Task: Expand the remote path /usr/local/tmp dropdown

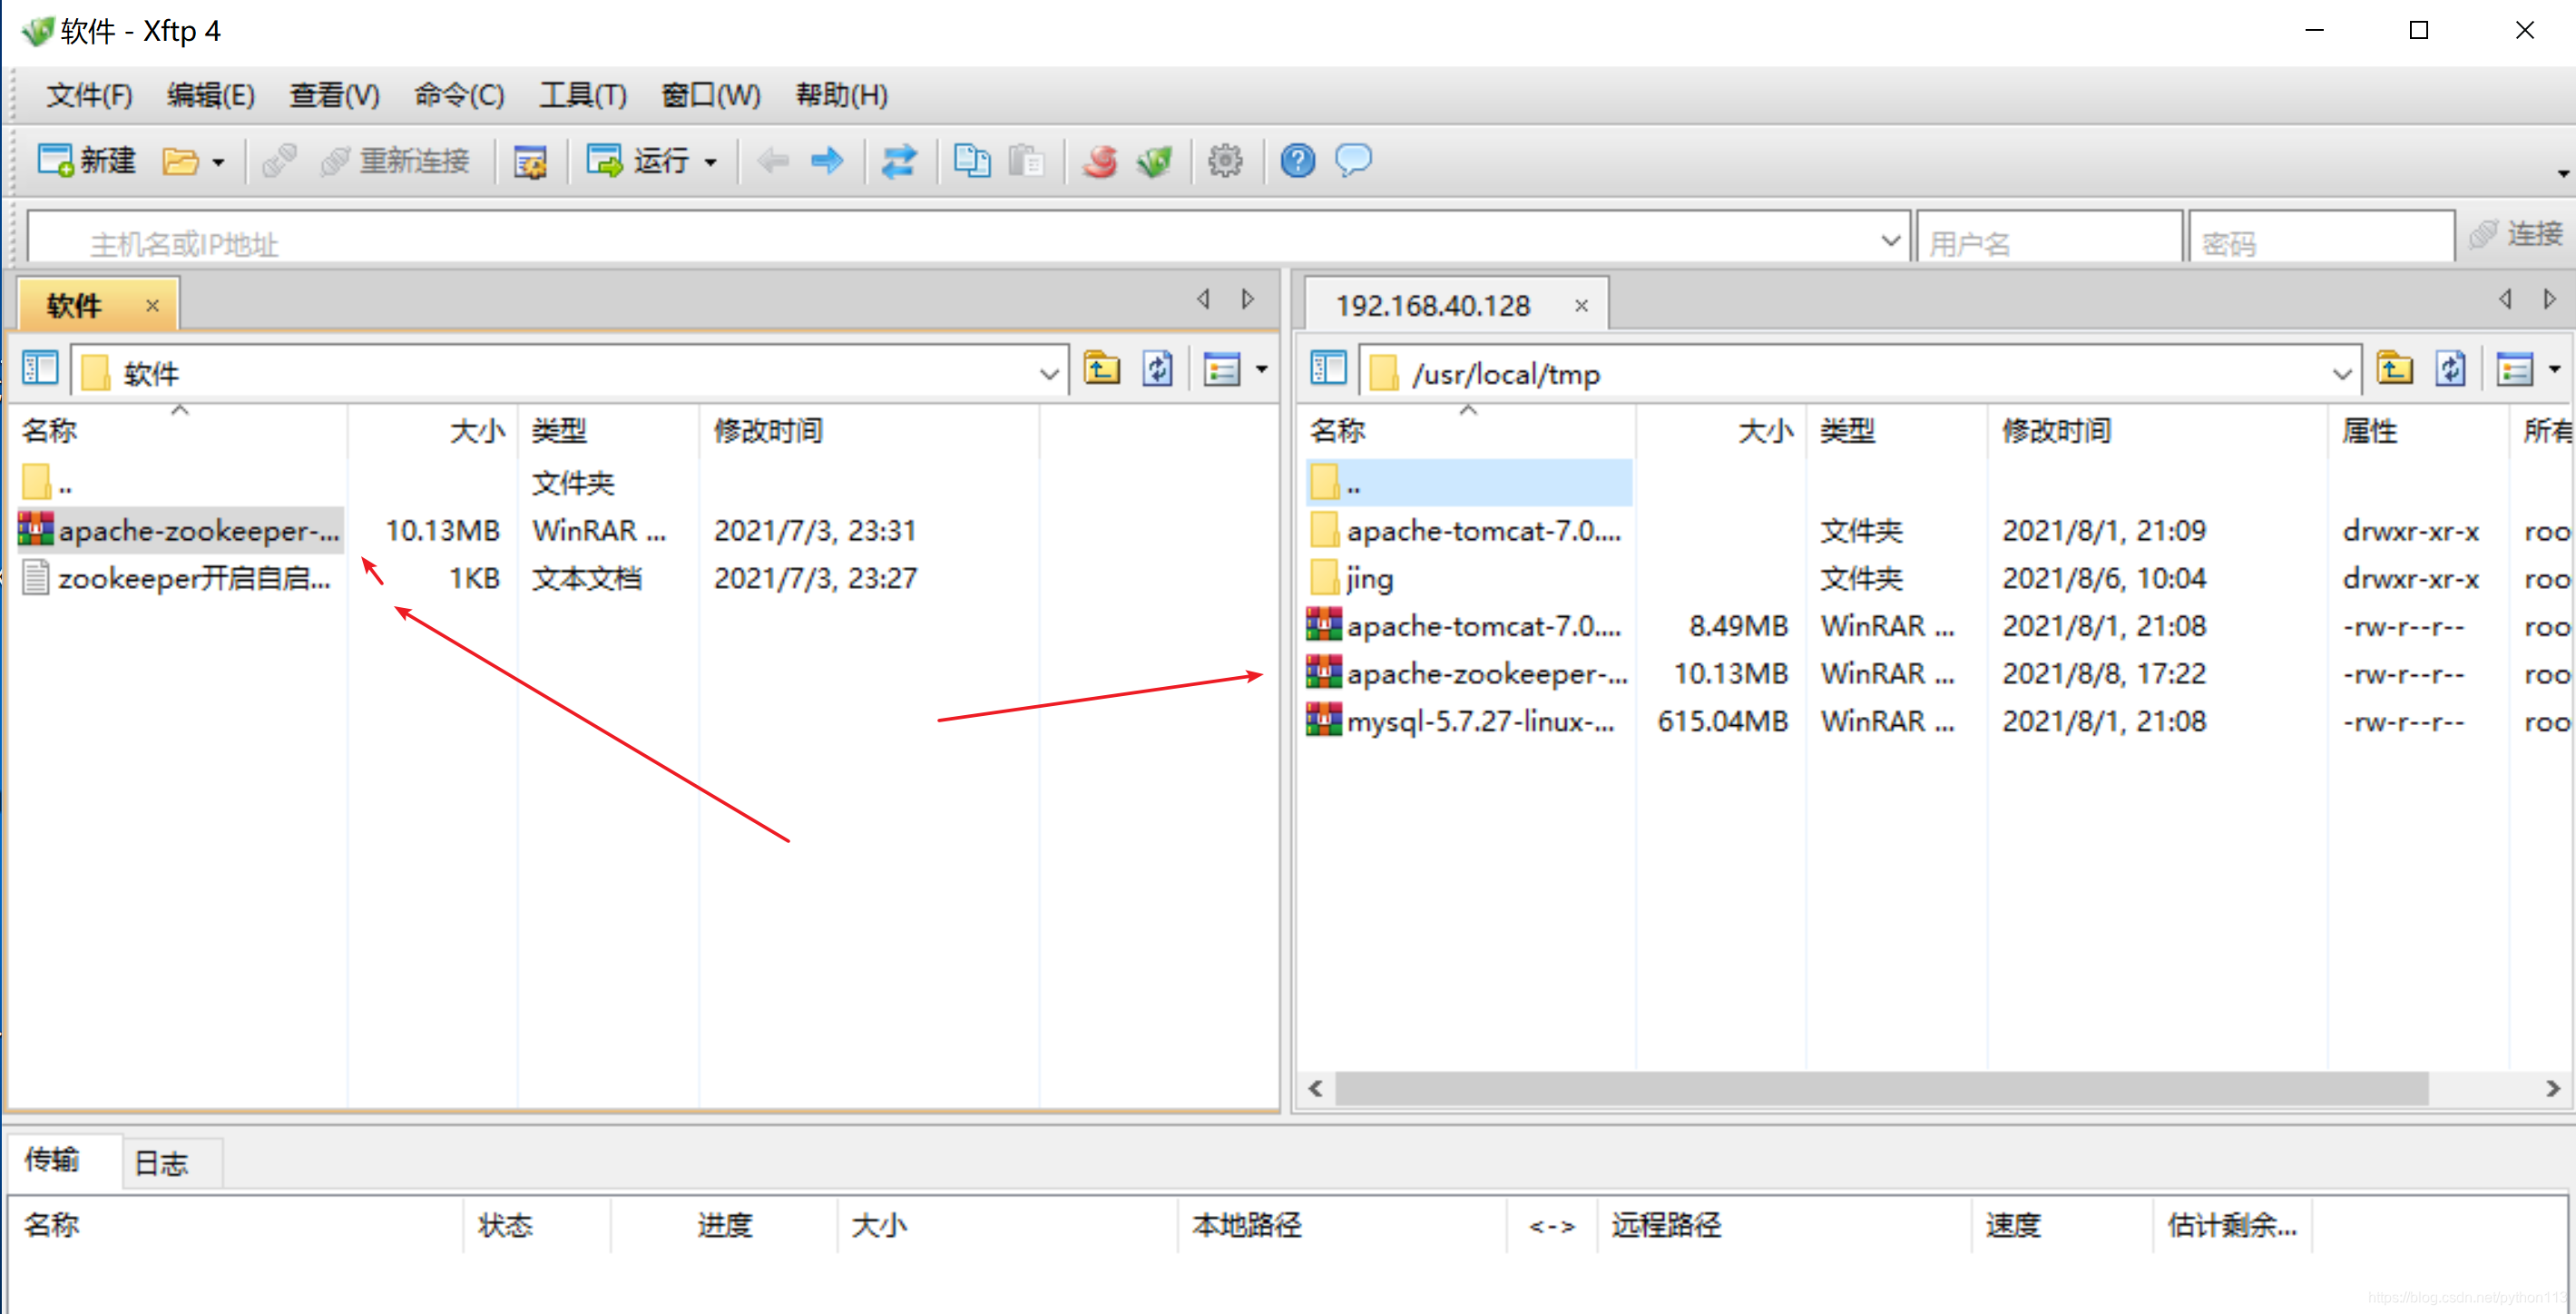Action: coord(2341,374)
